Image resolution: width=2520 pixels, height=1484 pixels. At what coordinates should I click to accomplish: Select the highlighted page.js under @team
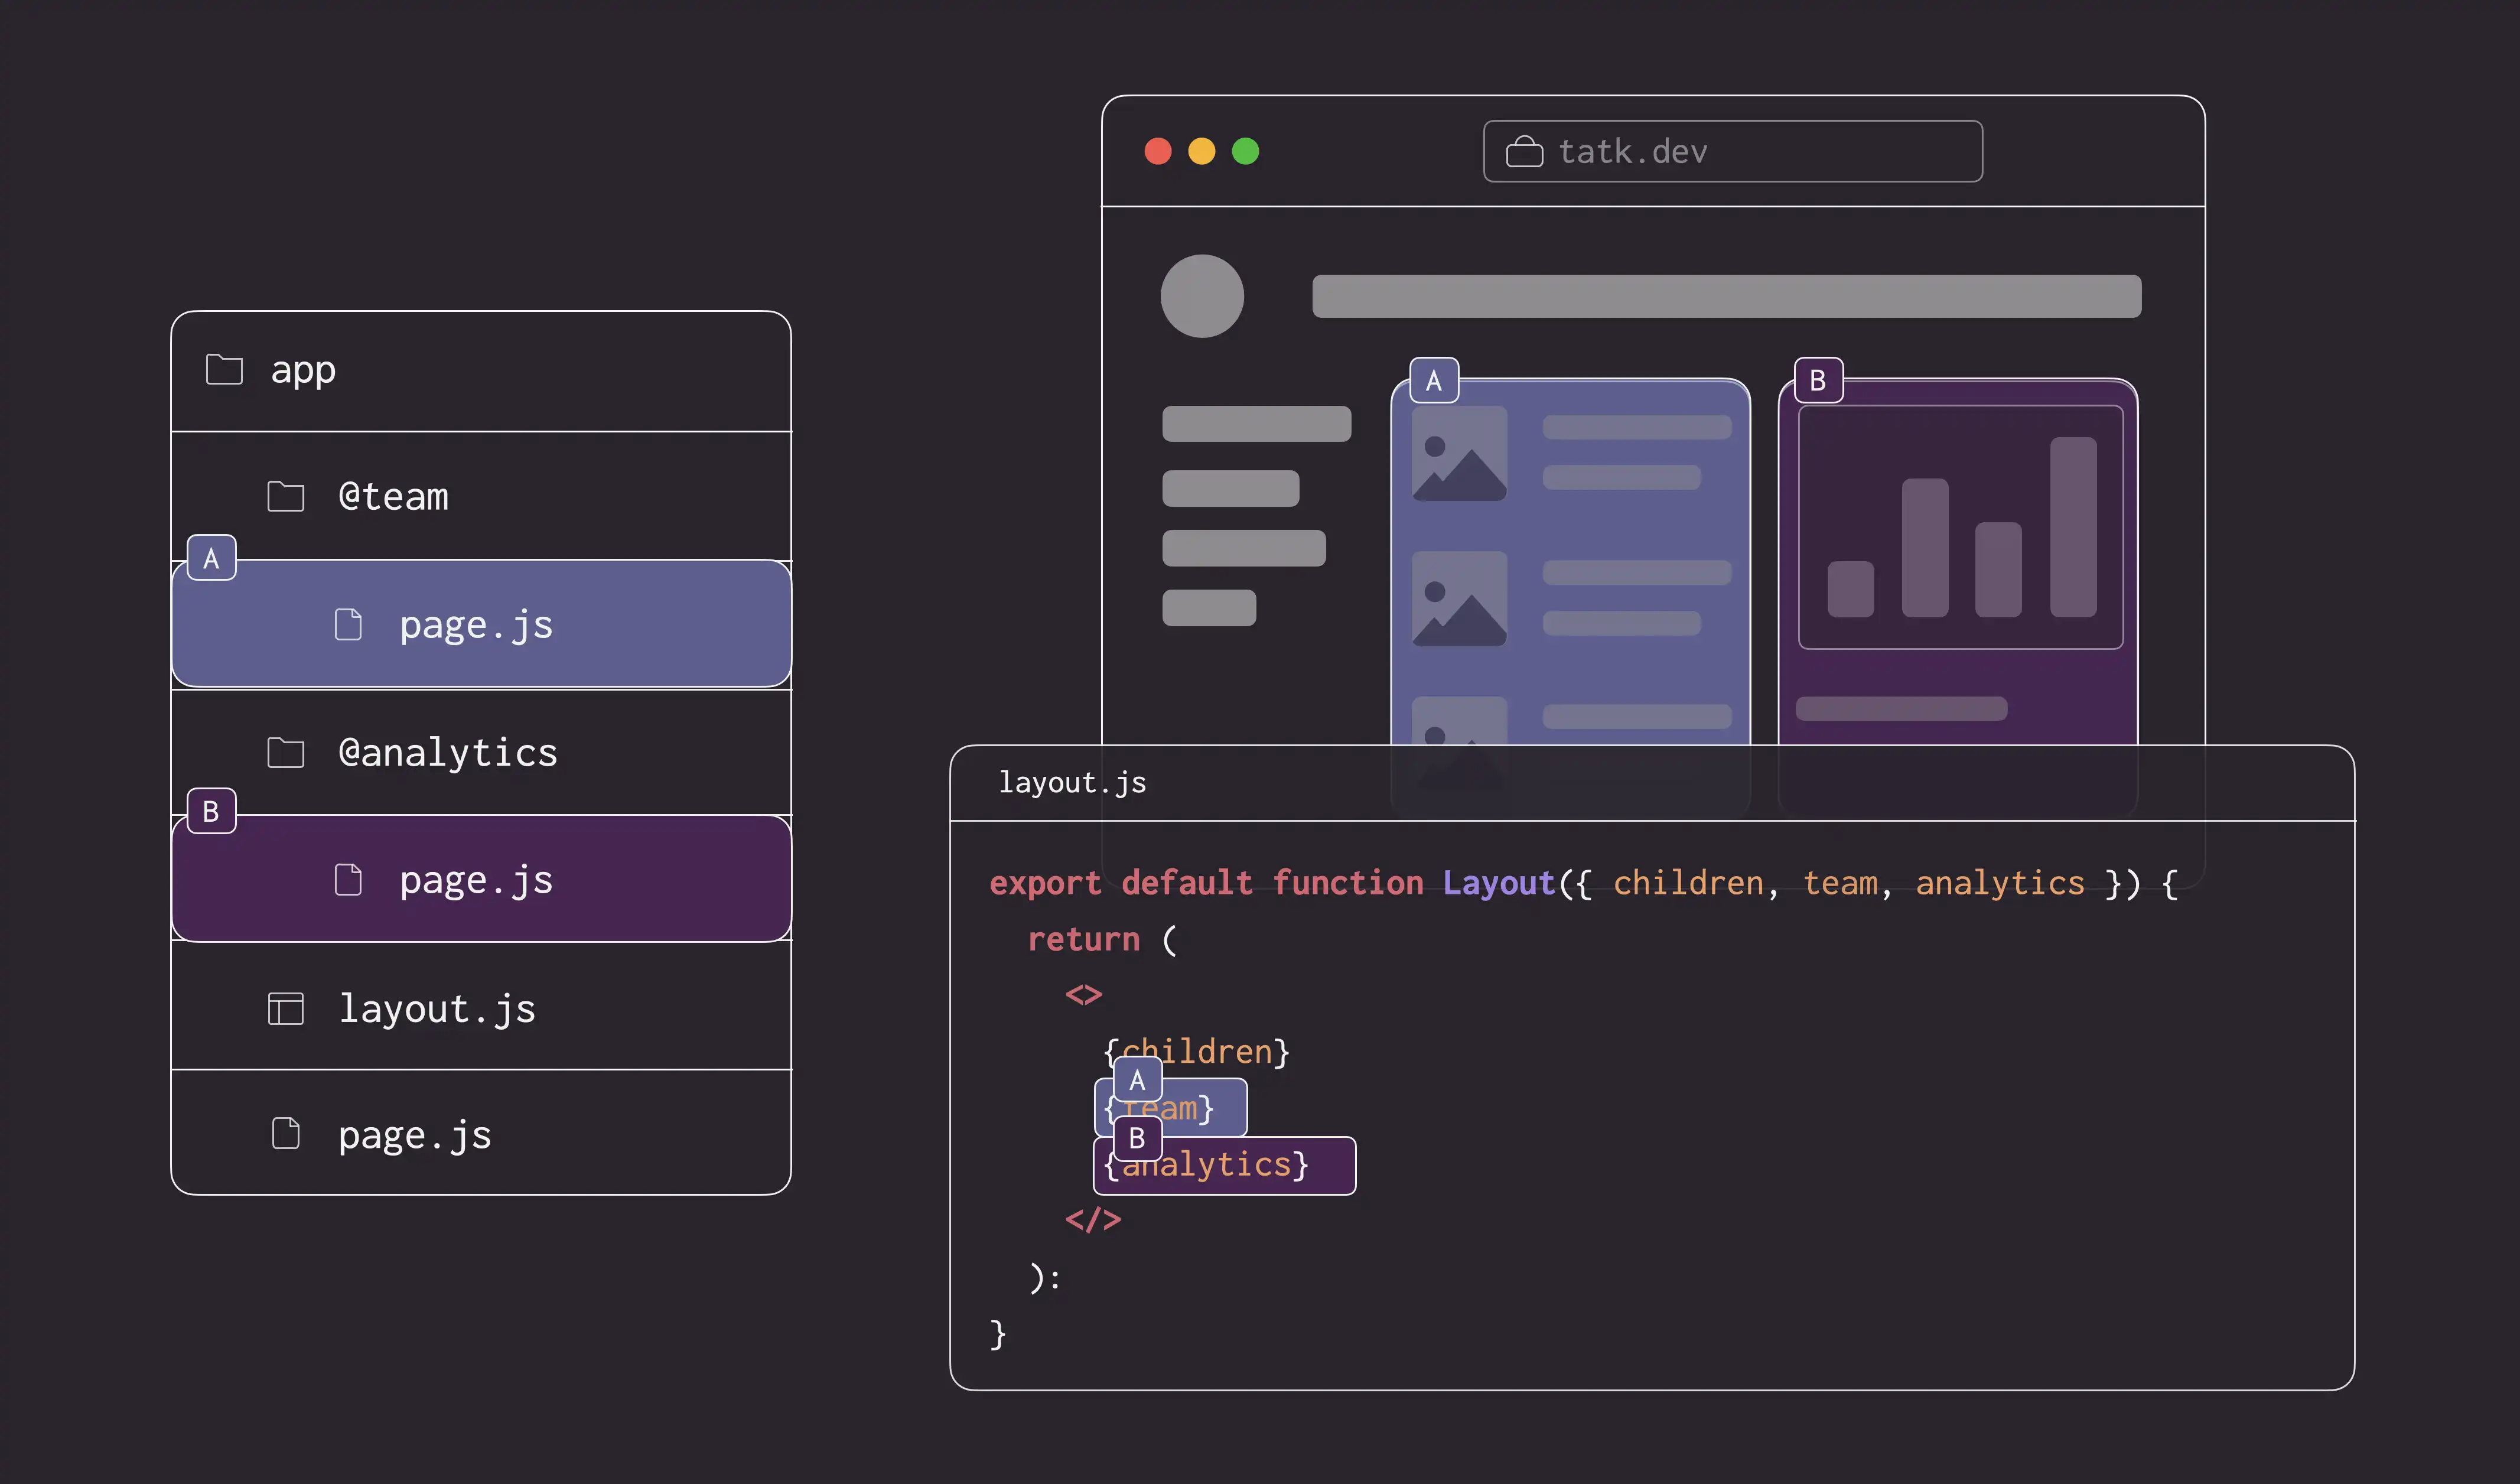click(481, 624)
